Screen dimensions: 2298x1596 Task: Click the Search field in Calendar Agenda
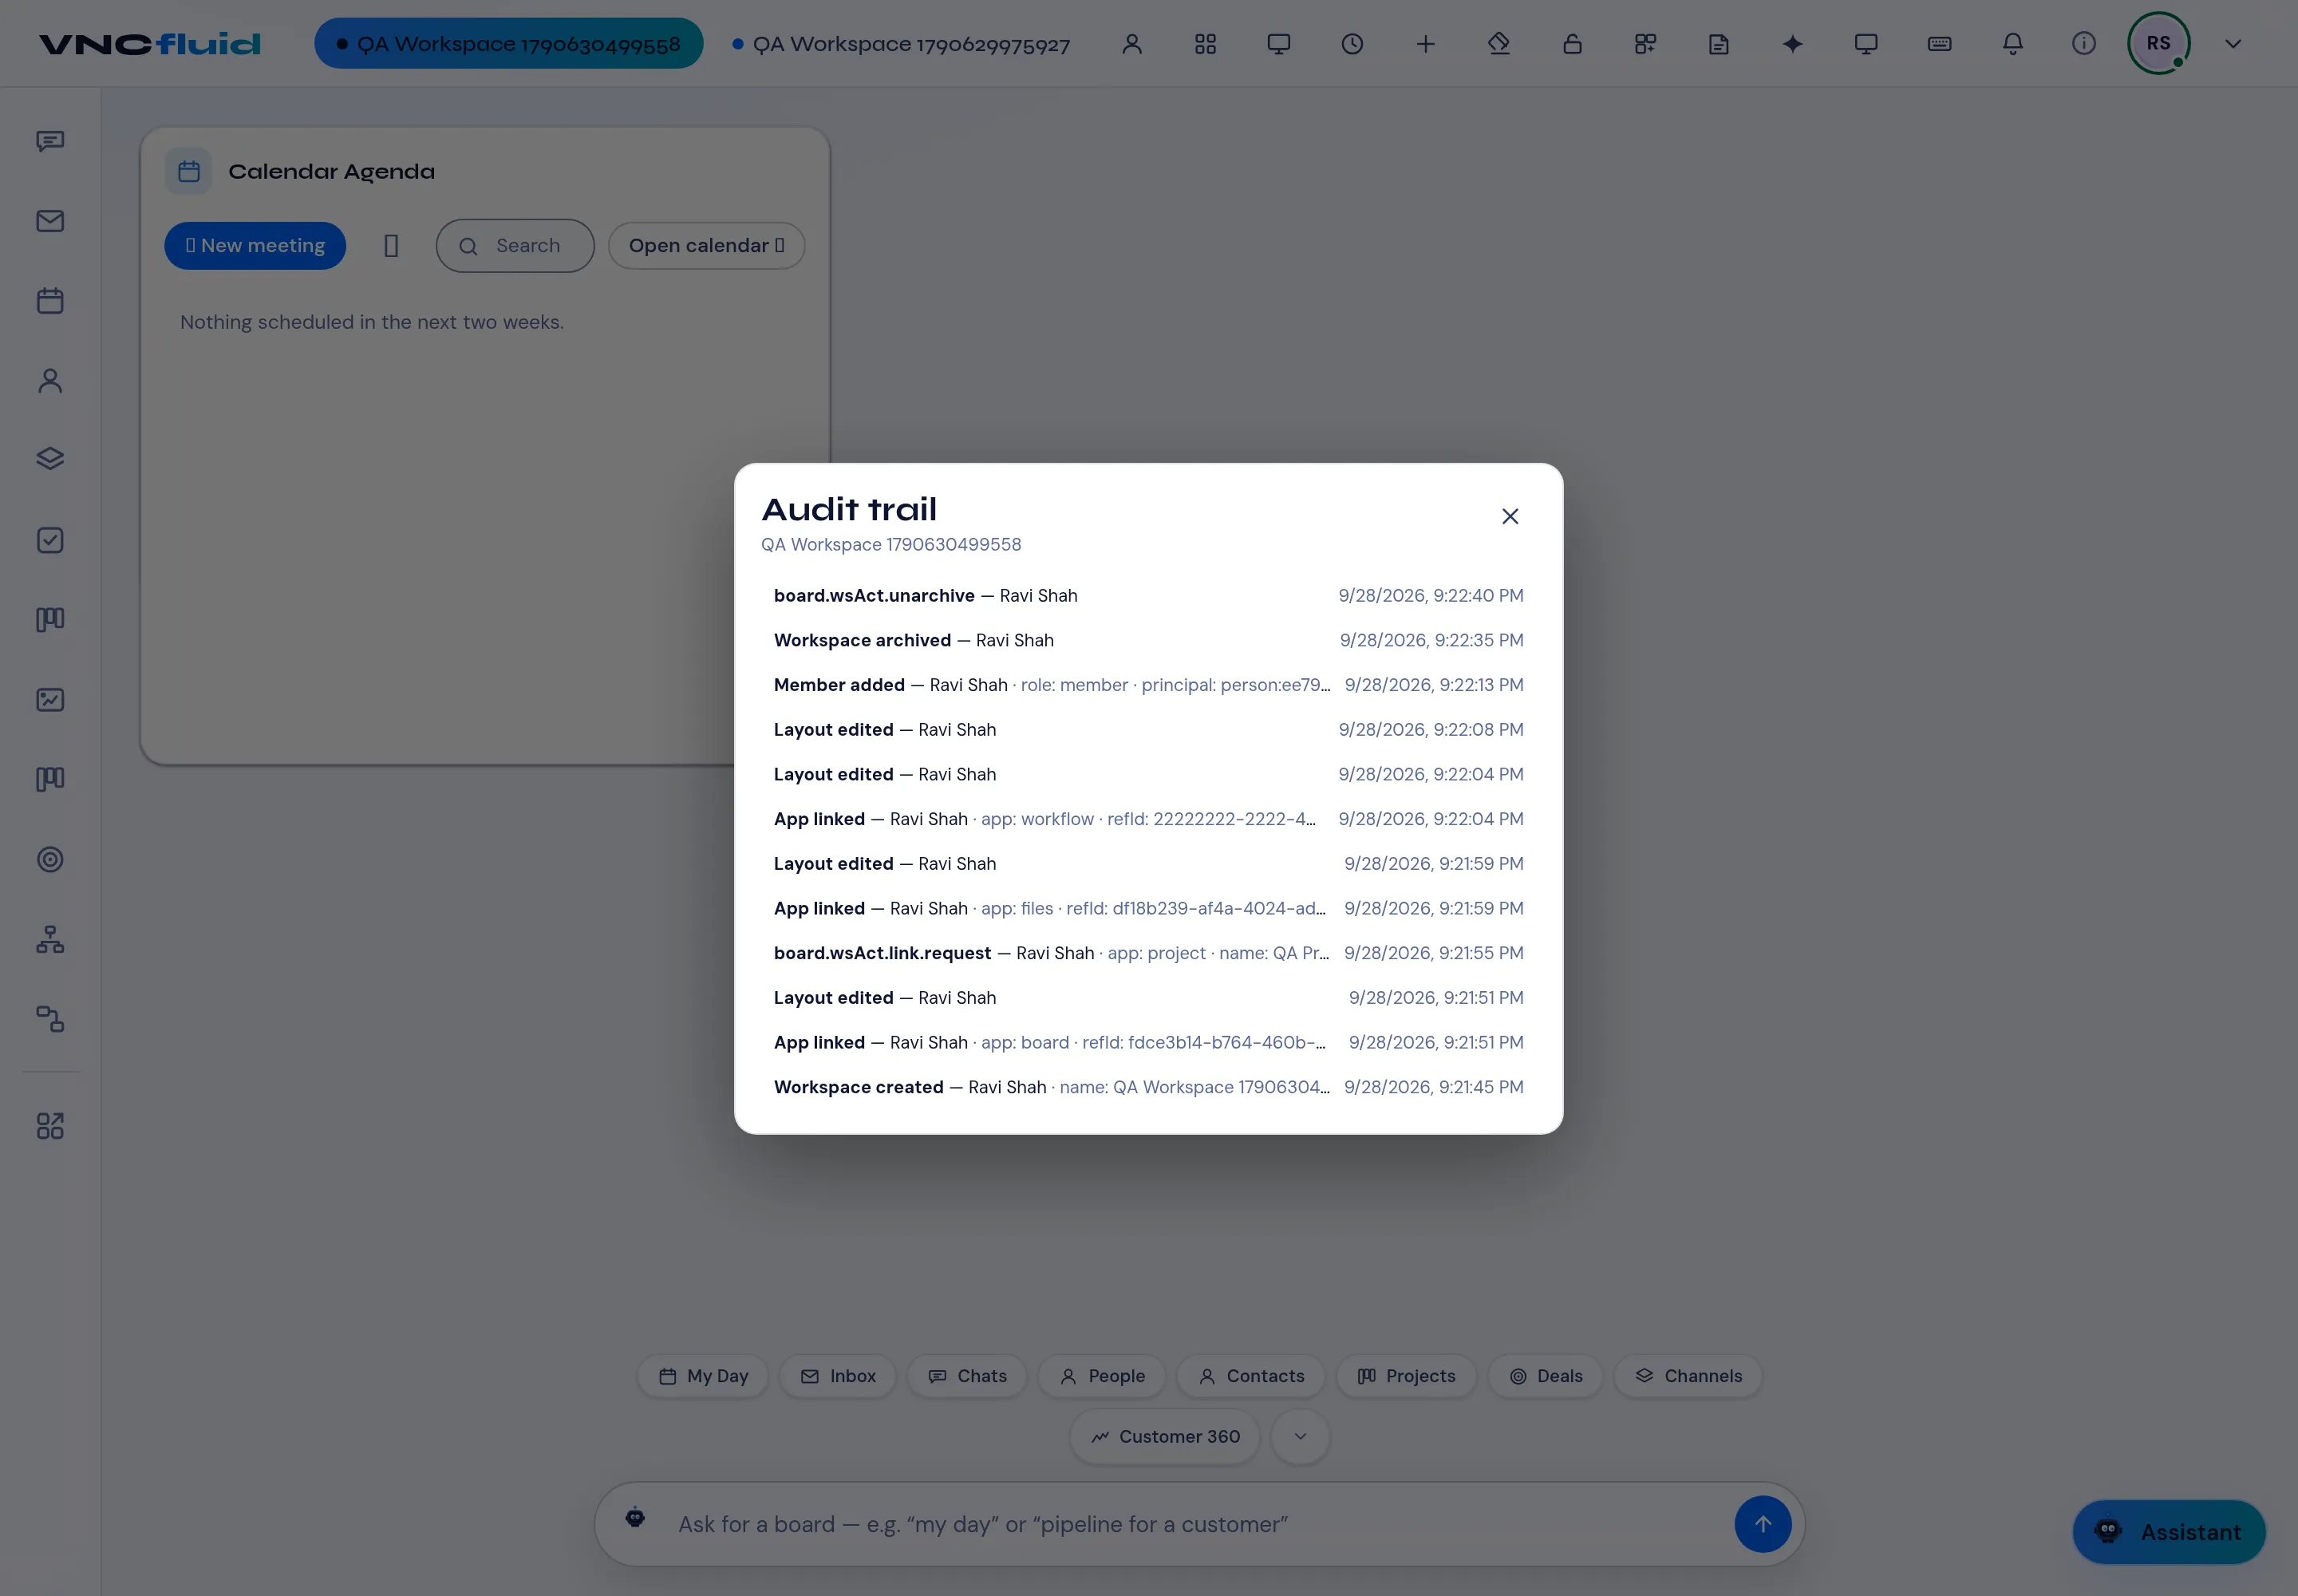[515, 246]
